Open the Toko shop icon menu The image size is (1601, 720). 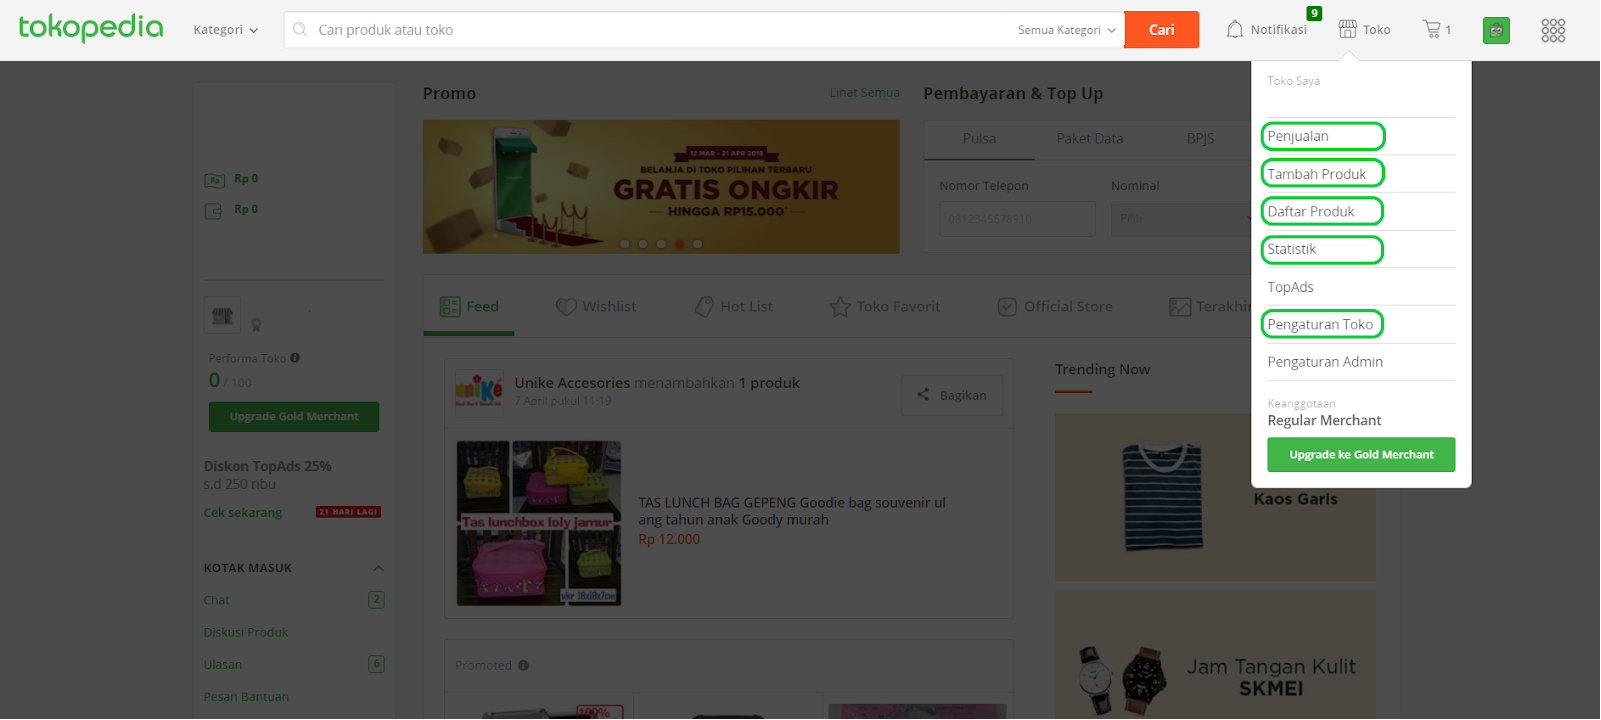1348,29
